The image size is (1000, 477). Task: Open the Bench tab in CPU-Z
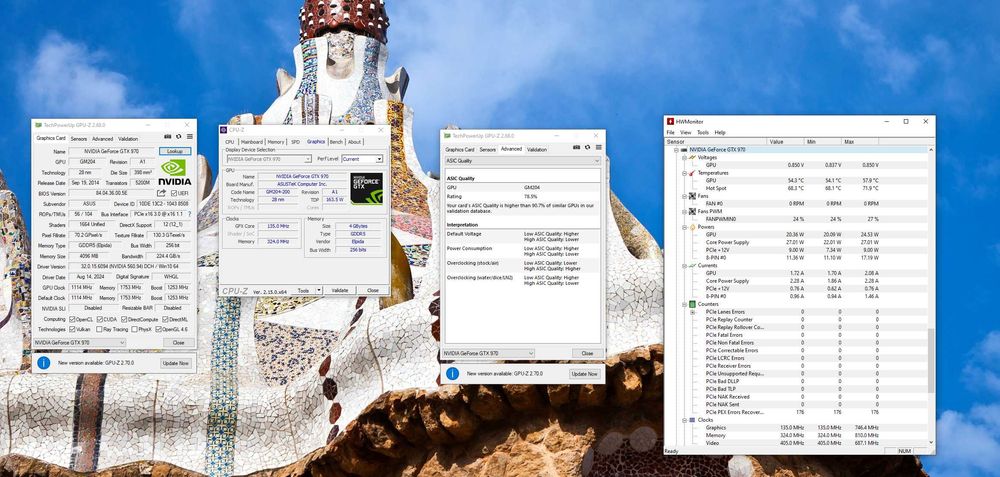point(336,142)
